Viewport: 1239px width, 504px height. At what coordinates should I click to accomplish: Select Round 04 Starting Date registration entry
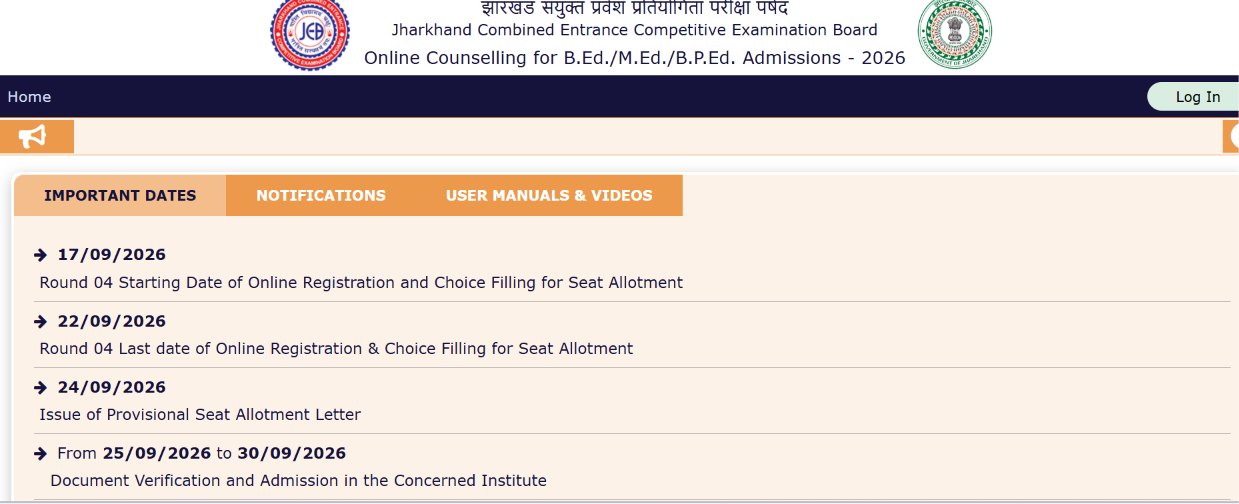[361, 283]
